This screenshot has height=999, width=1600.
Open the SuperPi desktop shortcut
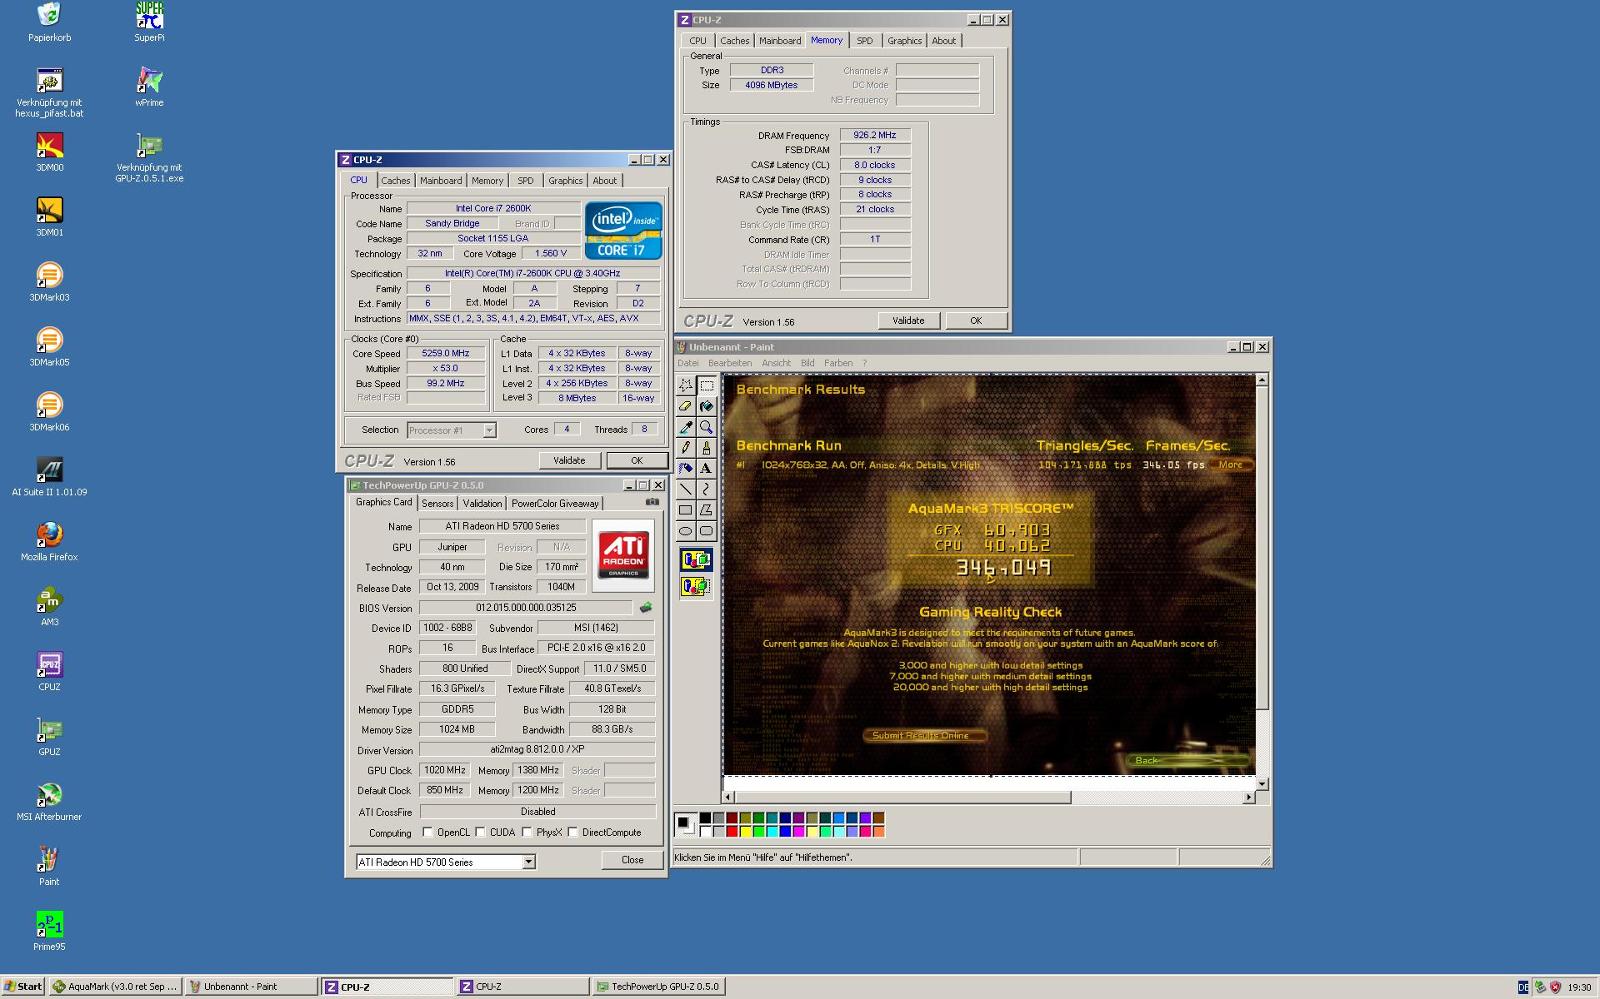149,22
